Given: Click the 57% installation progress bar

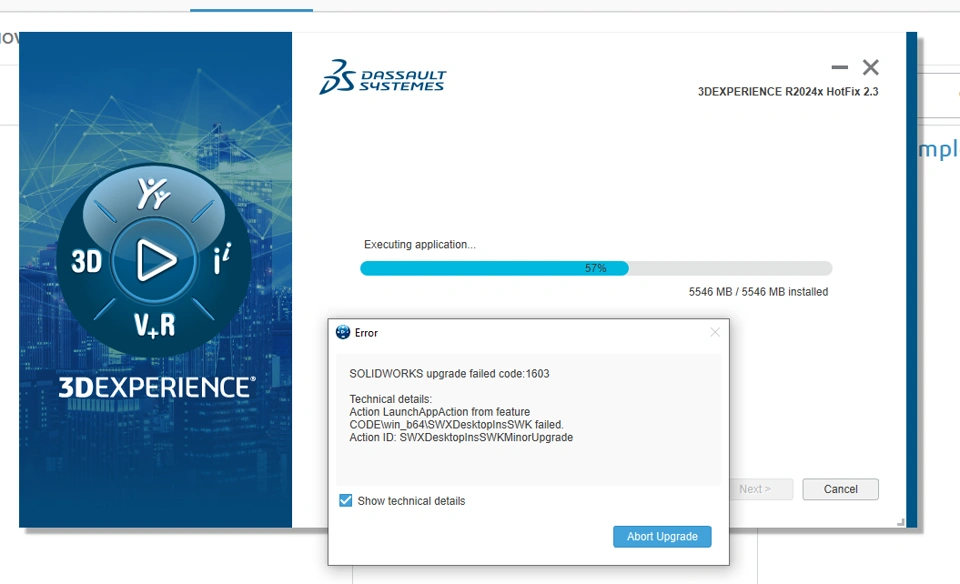Looking at the screenshot, I should coord(596,268).
